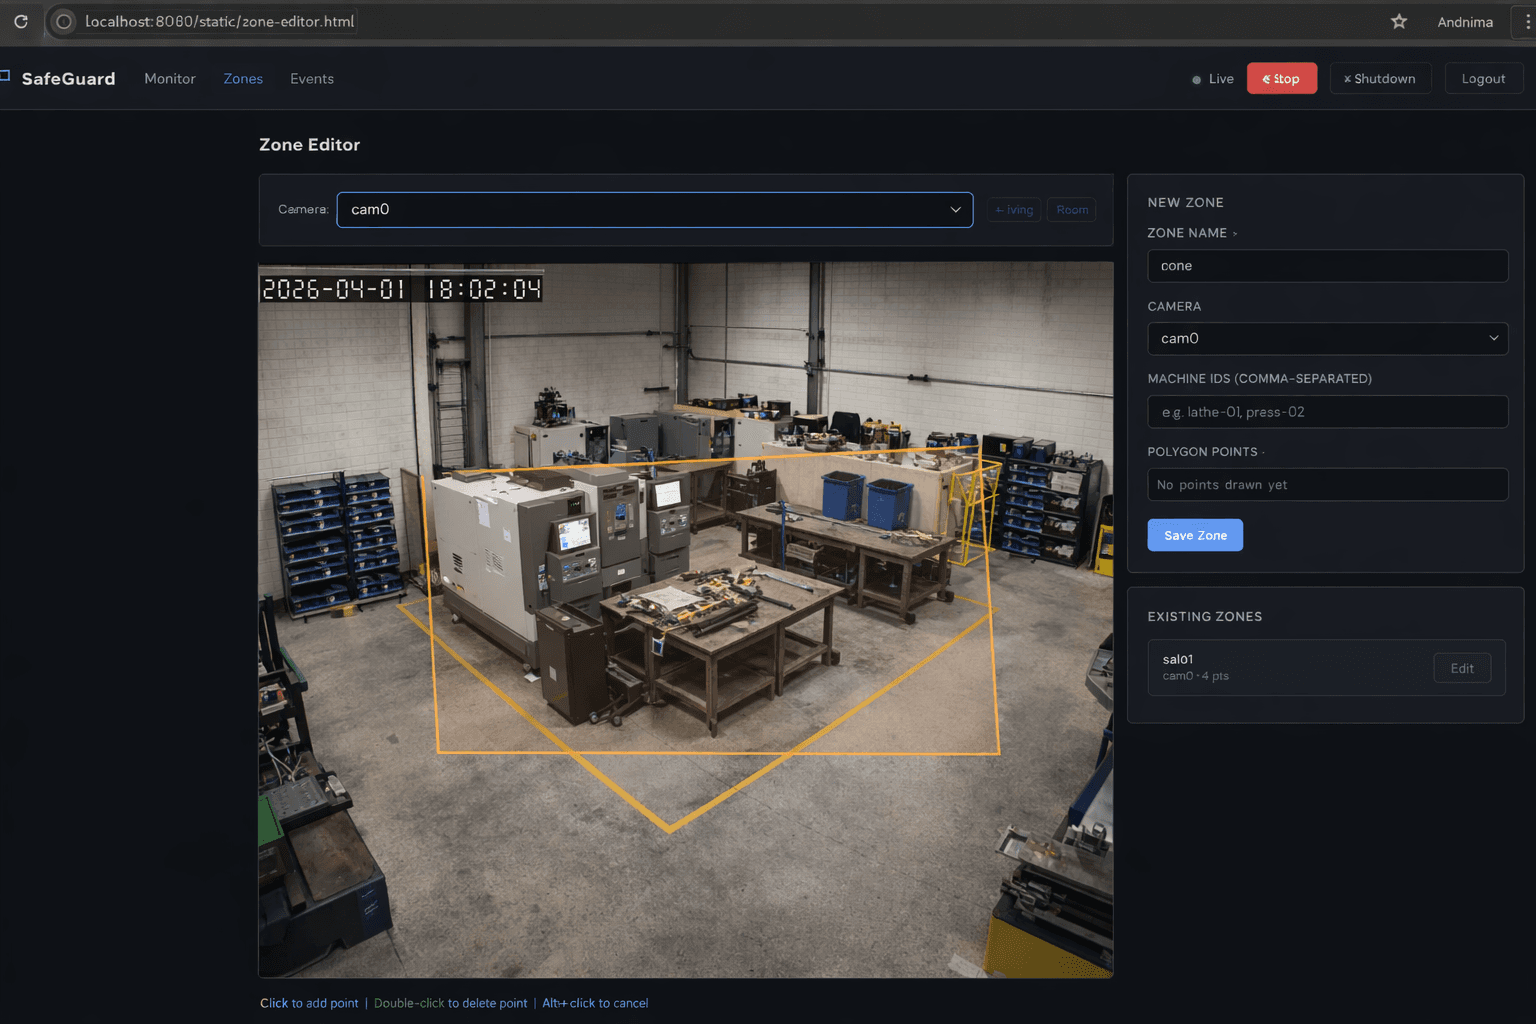This screenshot has width=1536, height=1024.
Task: Log out using the Logout button
Action: (1483, 79)
